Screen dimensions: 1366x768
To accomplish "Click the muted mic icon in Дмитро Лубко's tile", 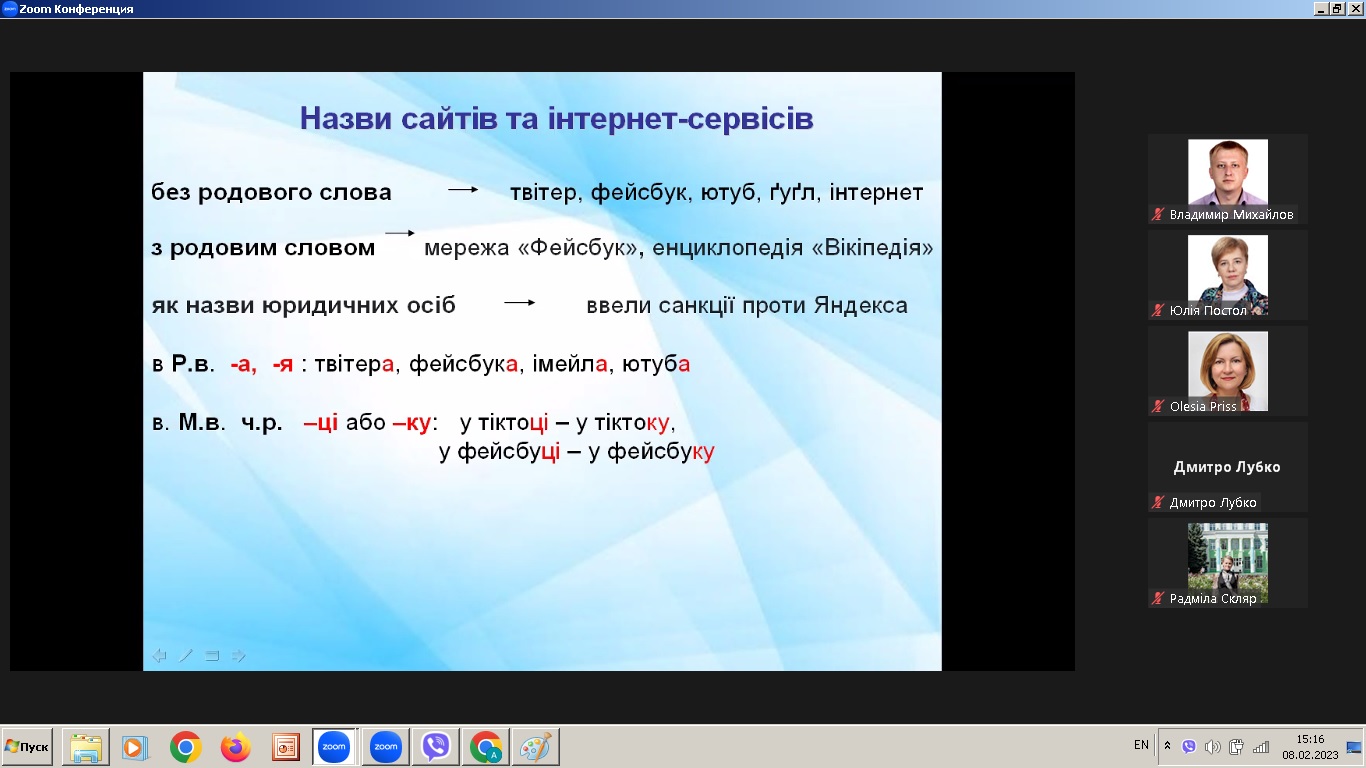I will [1159, 502].
